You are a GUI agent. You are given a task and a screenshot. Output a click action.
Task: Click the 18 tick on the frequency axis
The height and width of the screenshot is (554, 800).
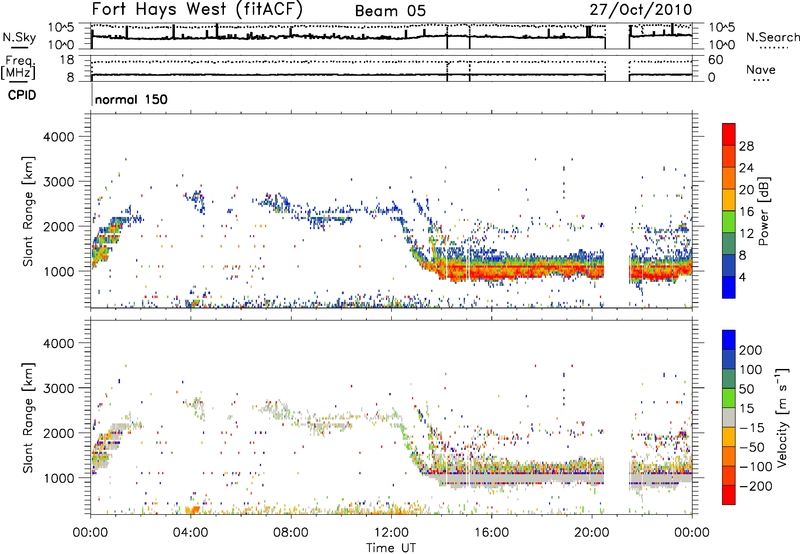(x=67, y=60)
